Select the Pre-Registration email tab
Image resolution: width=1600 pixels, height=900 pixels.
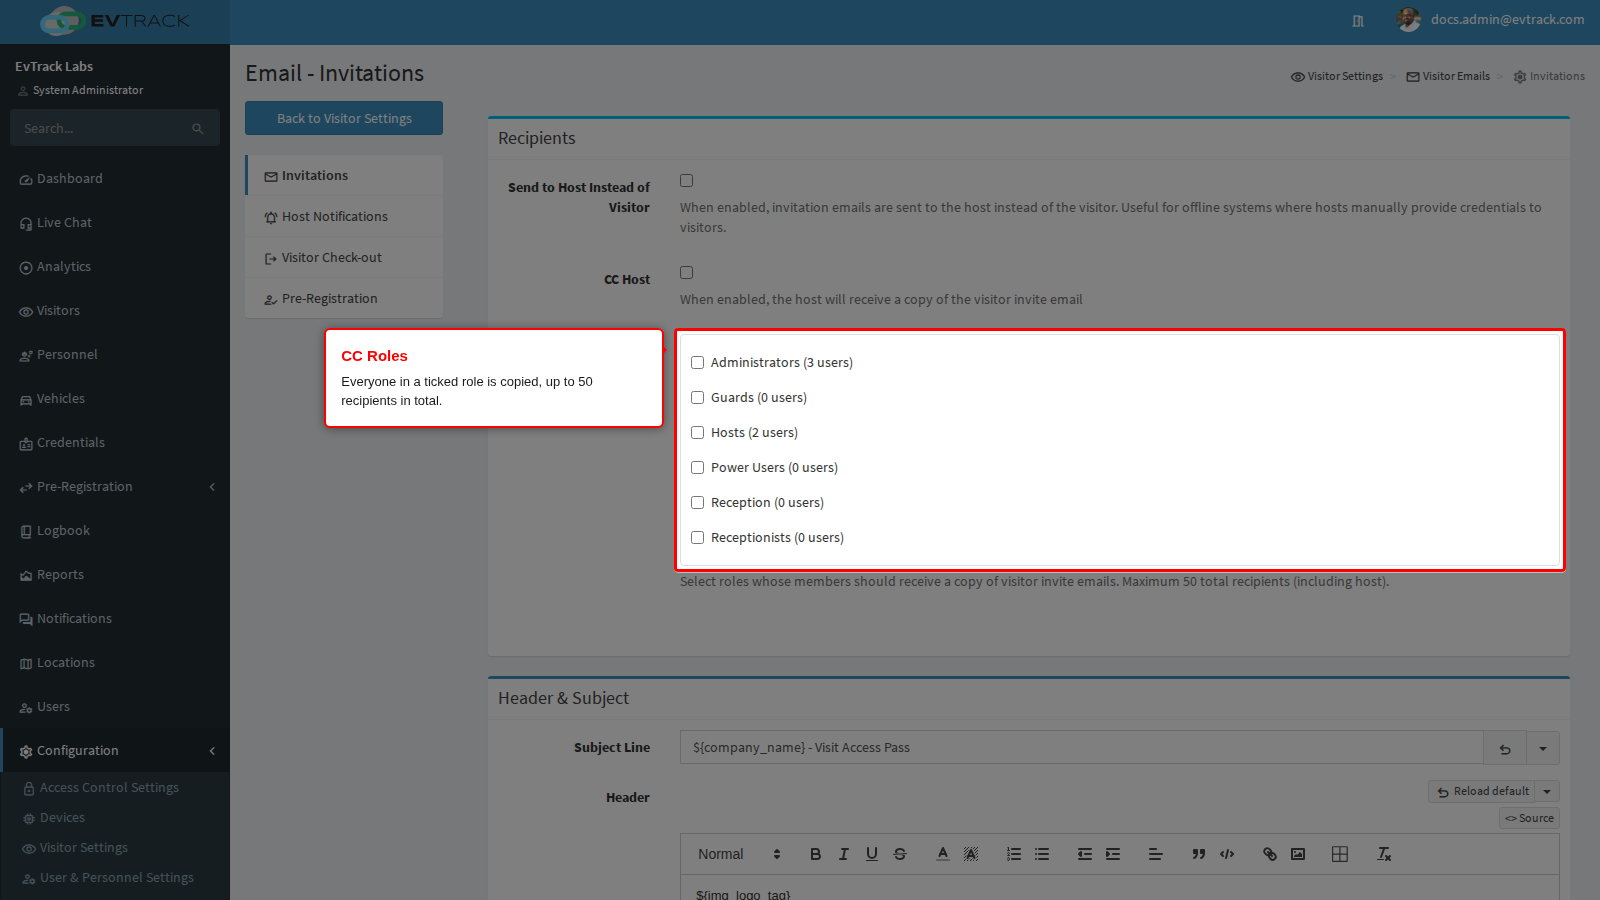[345, 299]
